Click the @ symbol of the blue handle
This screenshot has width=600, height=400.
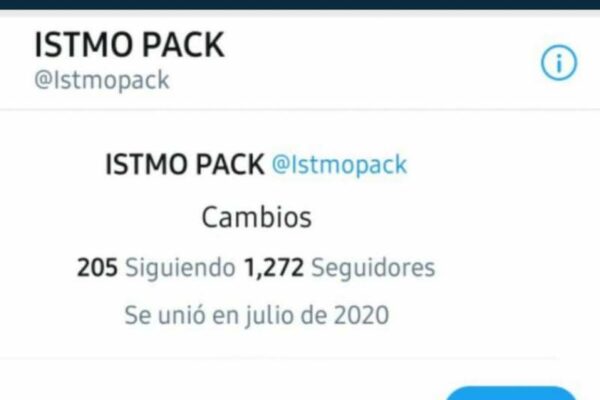(280, 165)
